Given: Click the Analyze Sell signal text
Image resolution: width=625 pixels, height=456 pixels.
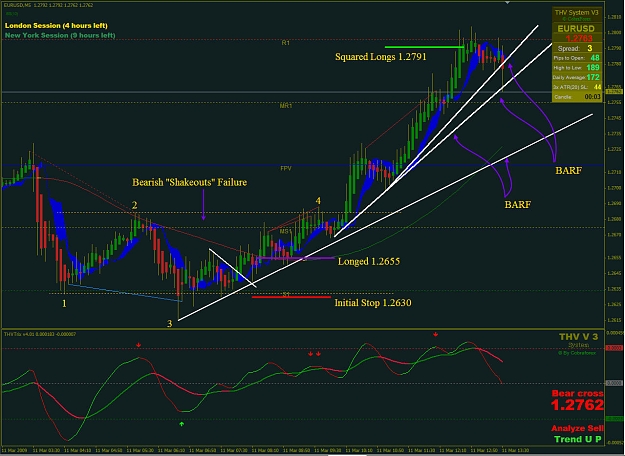Looking at the screenshot, I should point(578,428).
